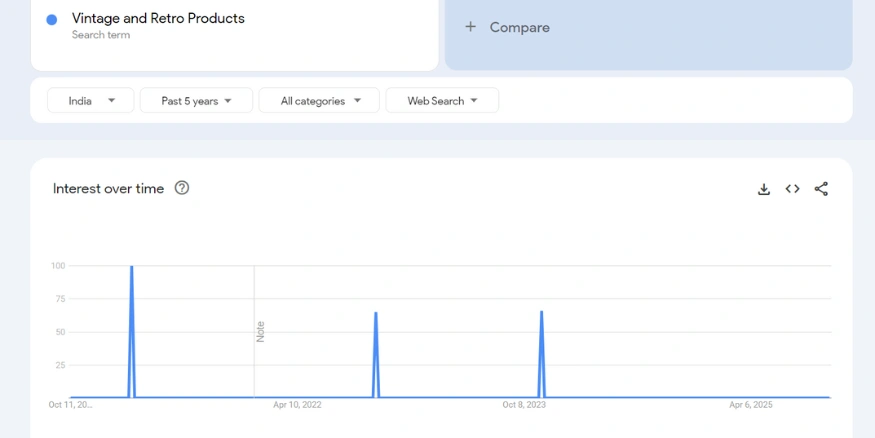This screenshot has width=875, height=438.
Task: Open the All categories dropdown
Action: click(319, 100)
